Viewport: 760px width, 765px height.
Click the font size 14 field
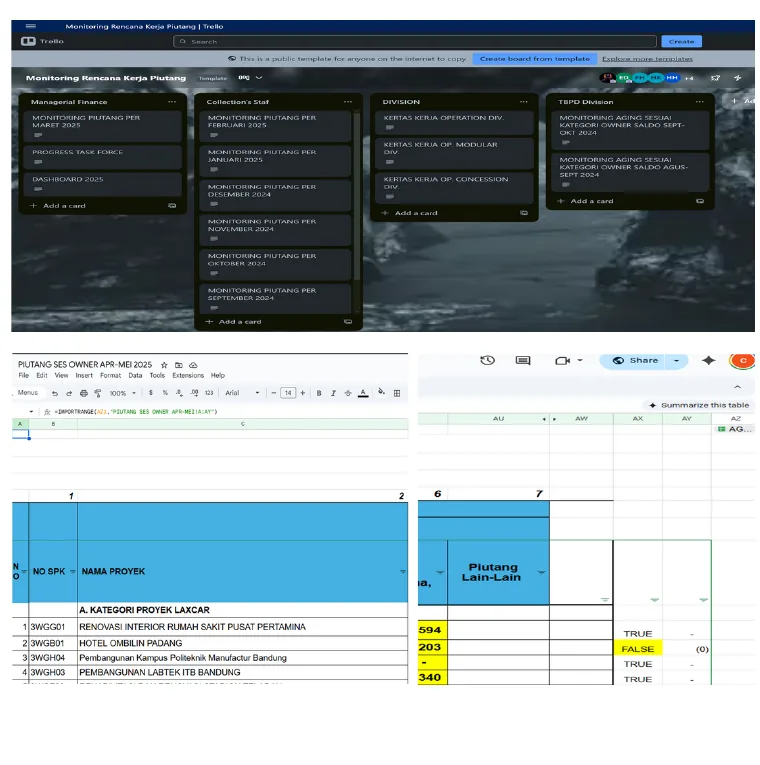tap(288, 393)
